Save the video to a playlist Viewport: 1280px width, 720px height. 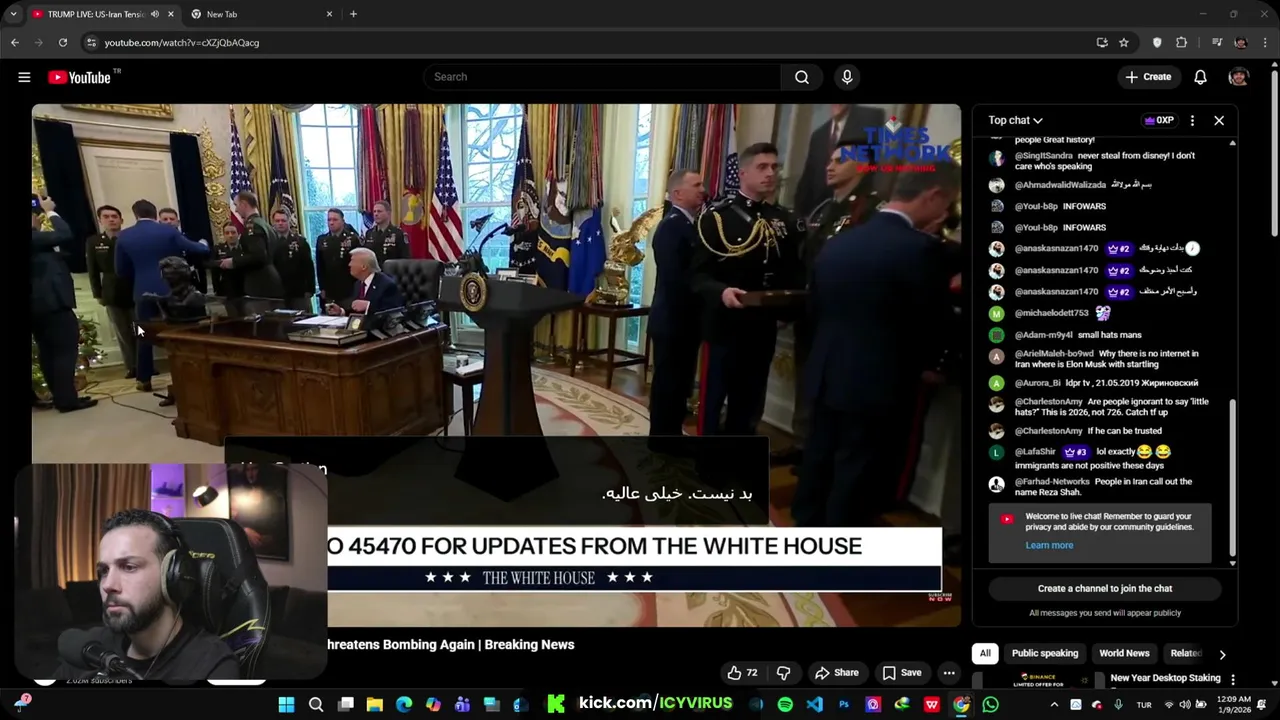[x=901, y=672]
